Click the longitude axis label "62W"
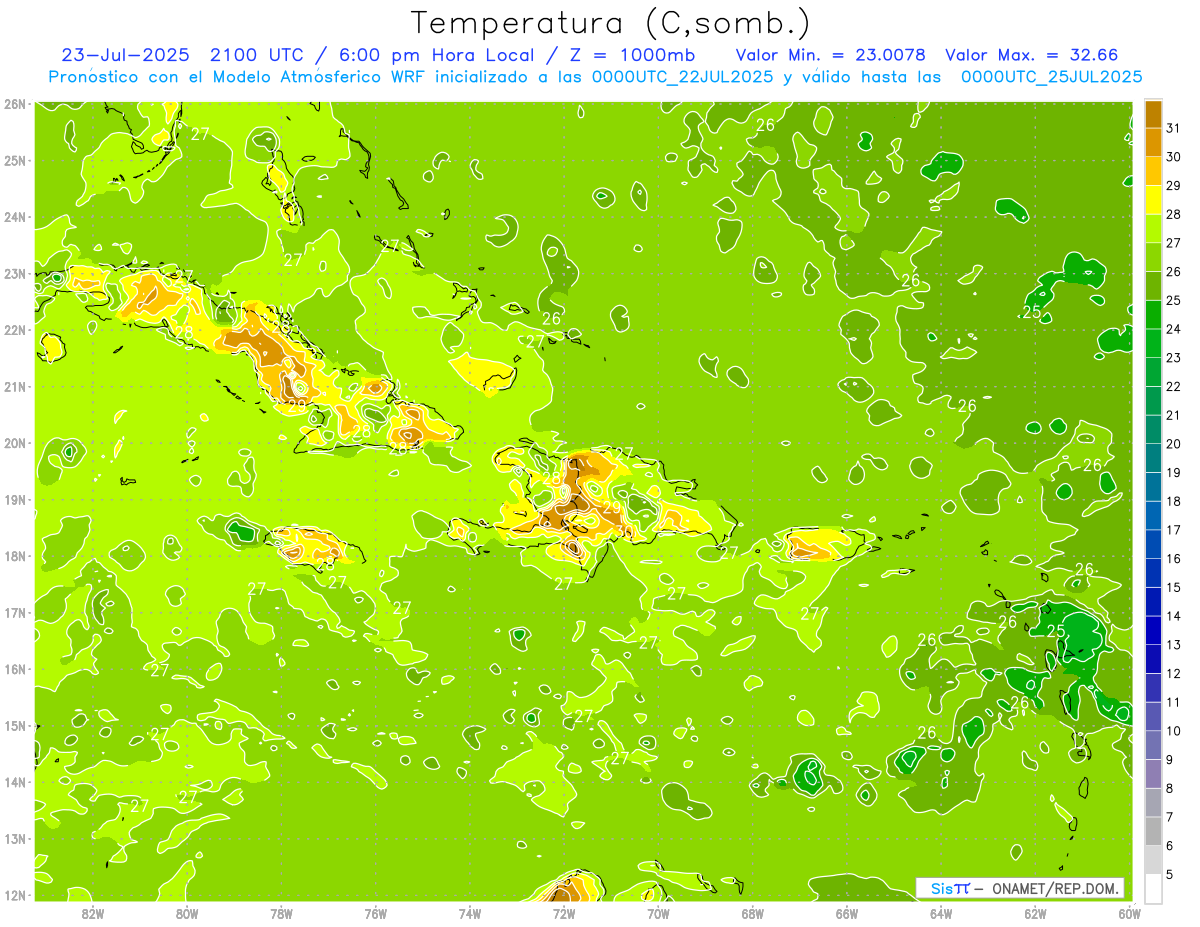1200x927 pixels. 1035,913
